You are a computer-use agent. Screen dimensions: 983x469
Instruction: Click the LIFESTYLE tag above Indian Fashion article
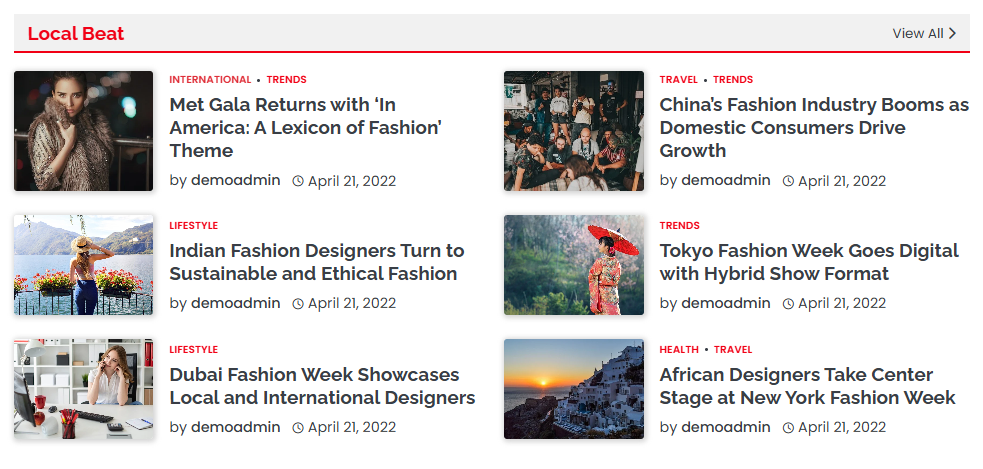[193, 226]
